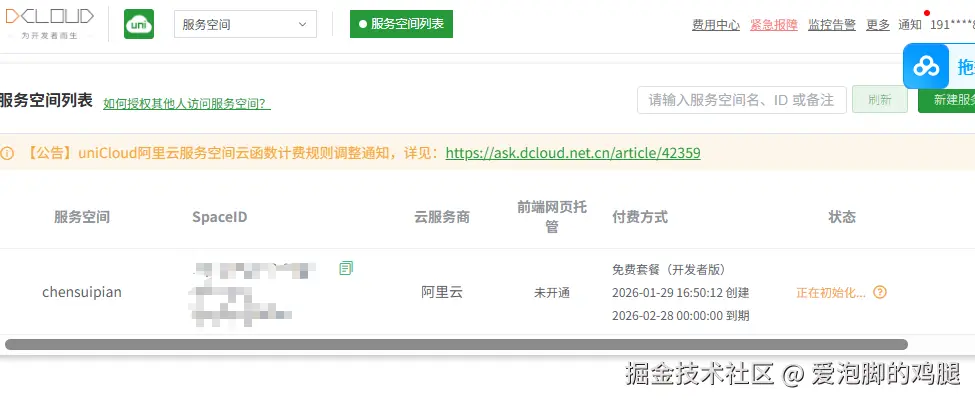
Task: Open the 服务空间 dropdown selector
Action: [245, 24]
